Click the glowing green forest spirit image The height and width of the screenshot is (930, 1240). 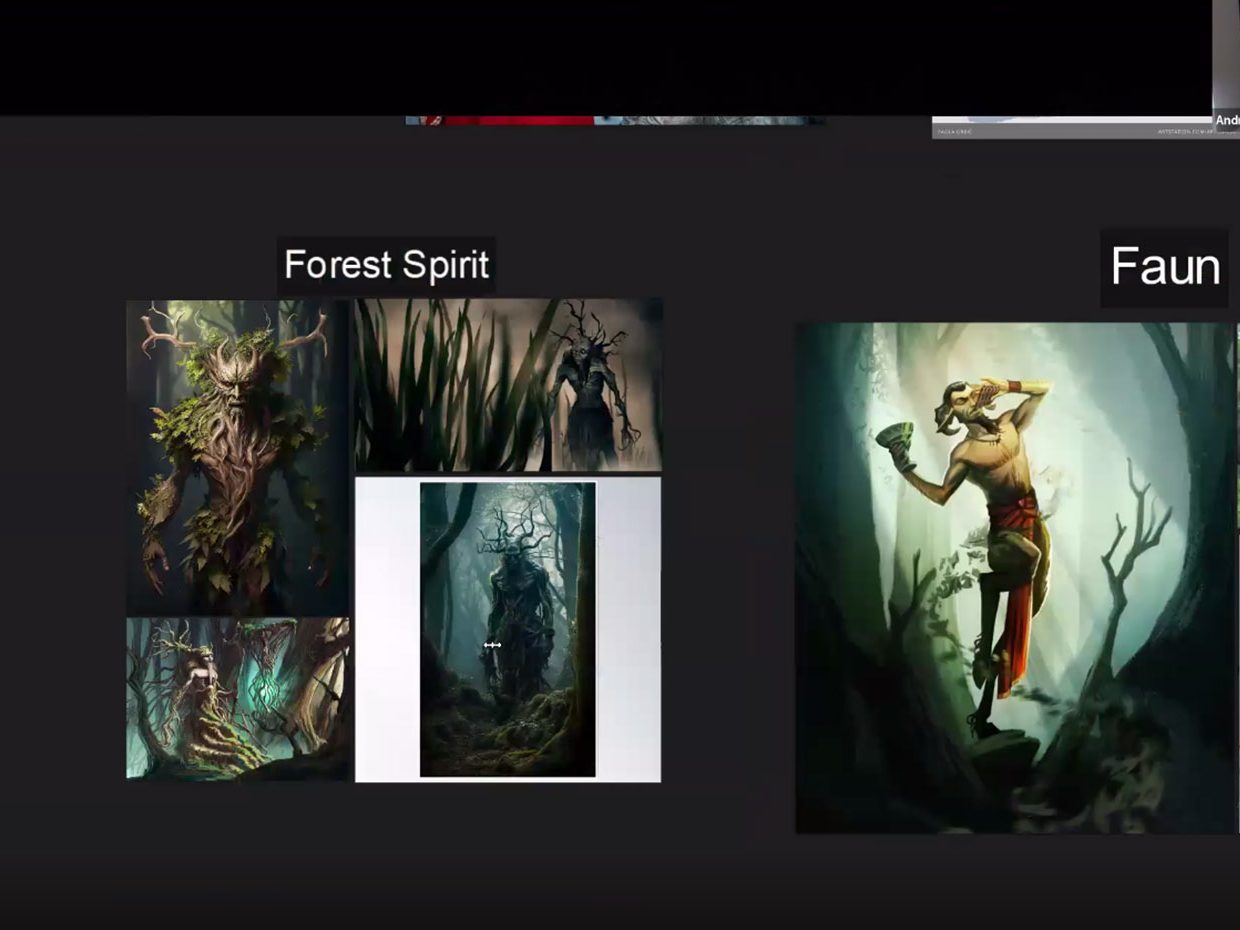(x=237, y=698)
